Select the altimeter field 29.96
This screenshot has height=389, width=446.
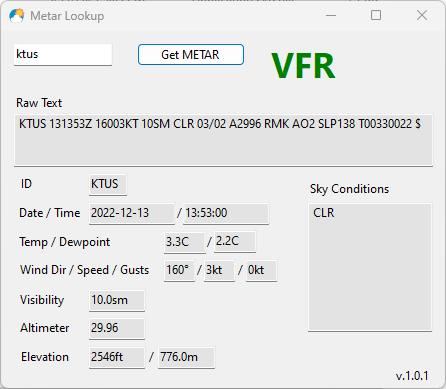tap(117, 328)
